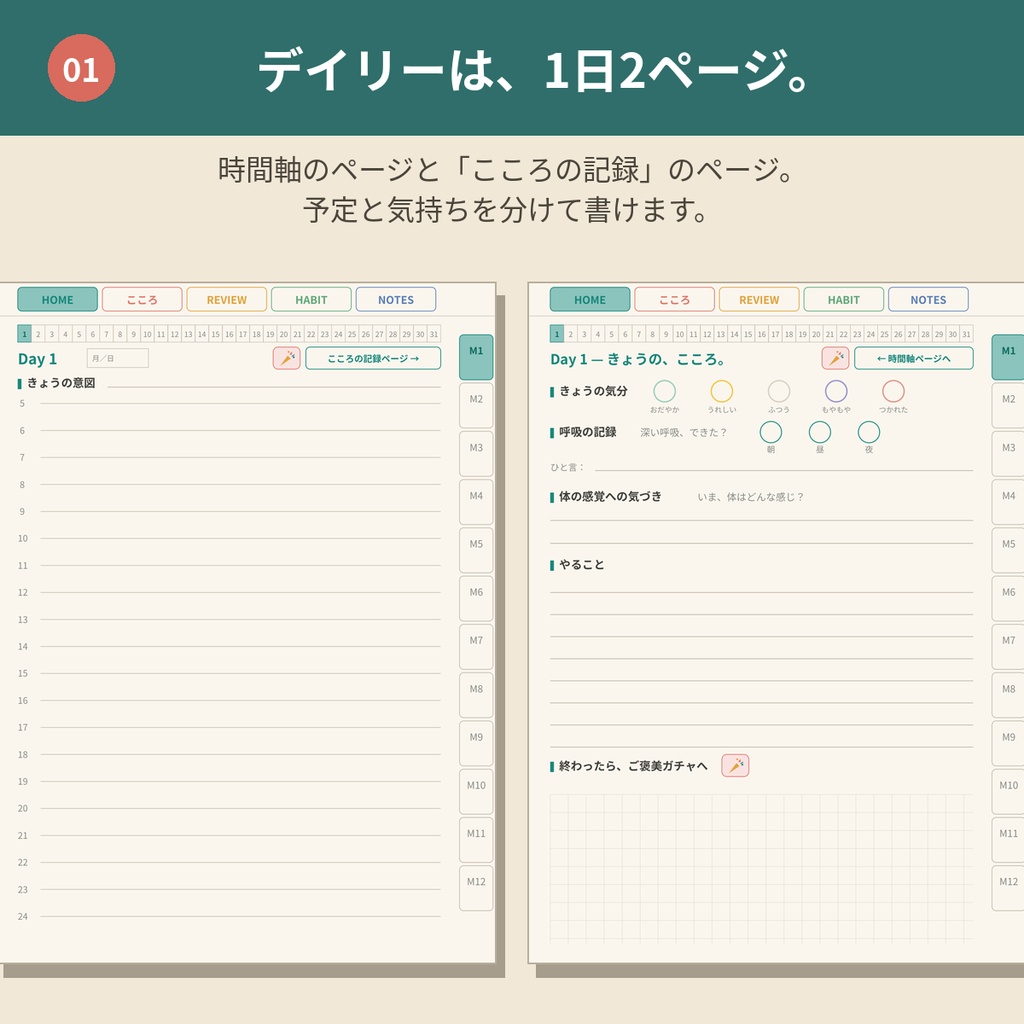Screen dimensions: 1024x1024
Task: Jump to day 31 on the left page
Action: pyautogui.click(x=434, y=334)
